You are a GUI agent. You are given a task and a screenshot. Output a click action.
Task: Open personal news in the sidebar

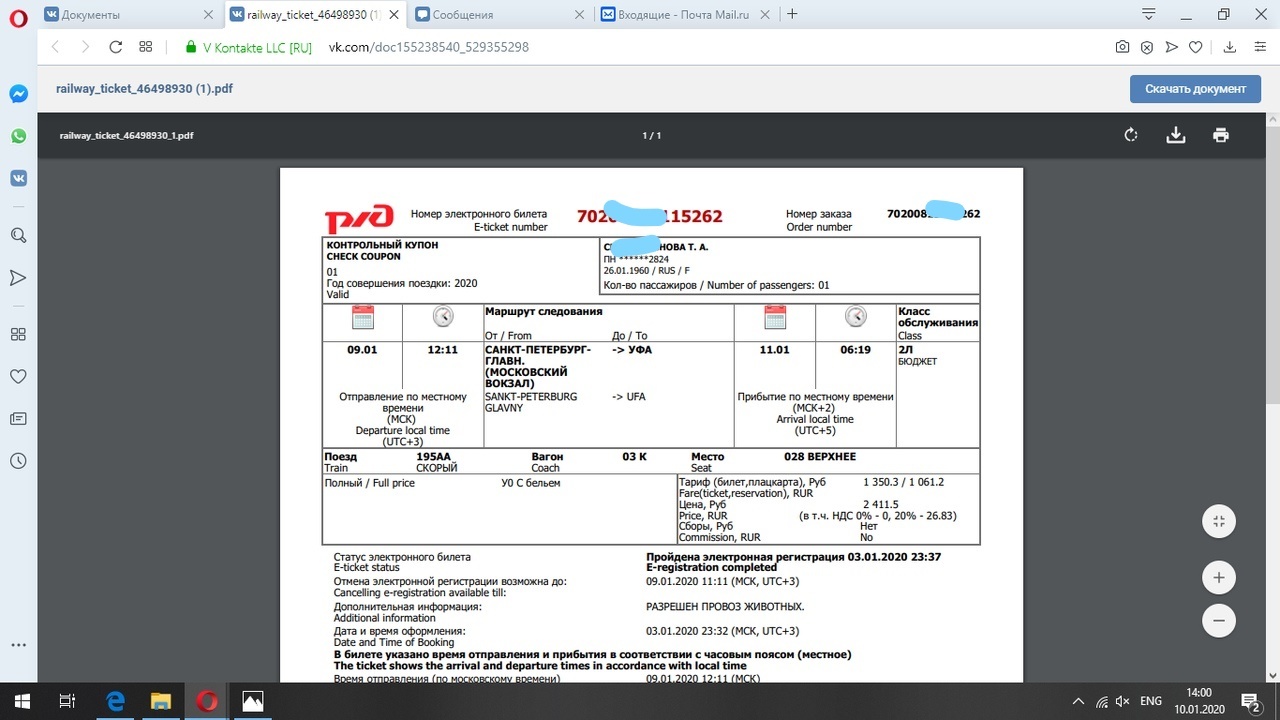click(x=18, y=418)
